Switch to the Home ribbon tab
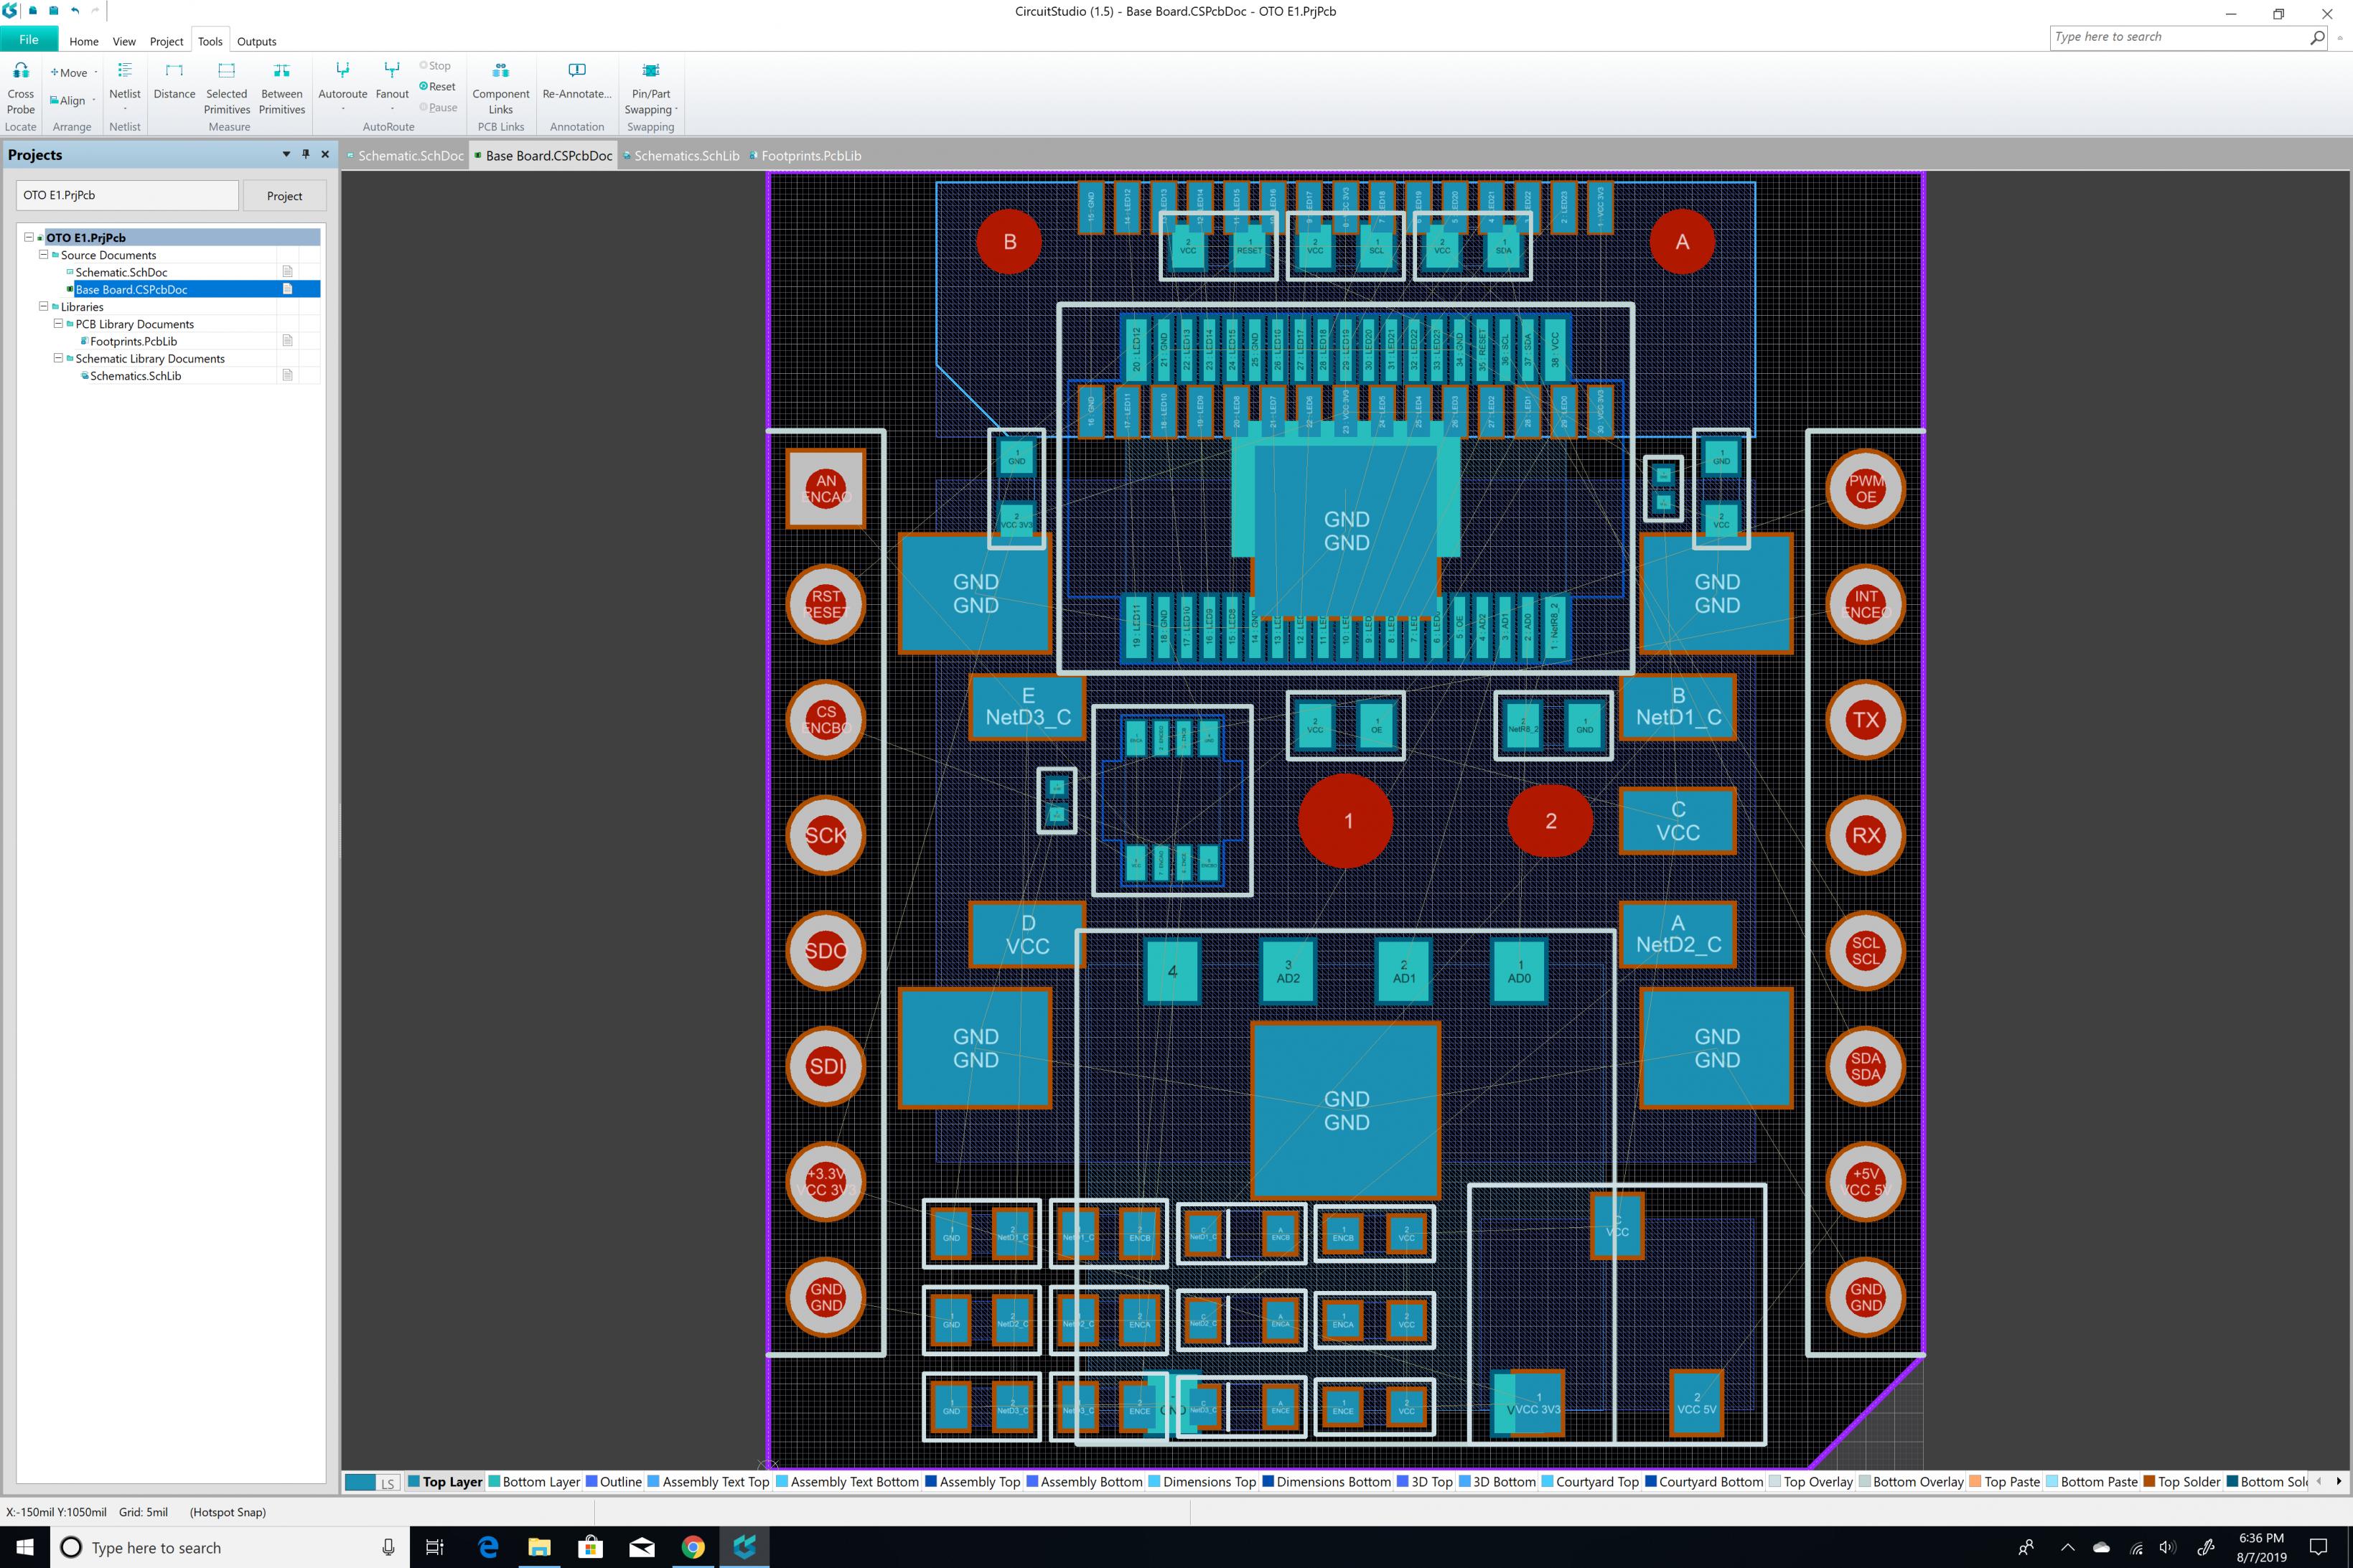The width and height of the screenshot is (2353, 1568). 84,41
